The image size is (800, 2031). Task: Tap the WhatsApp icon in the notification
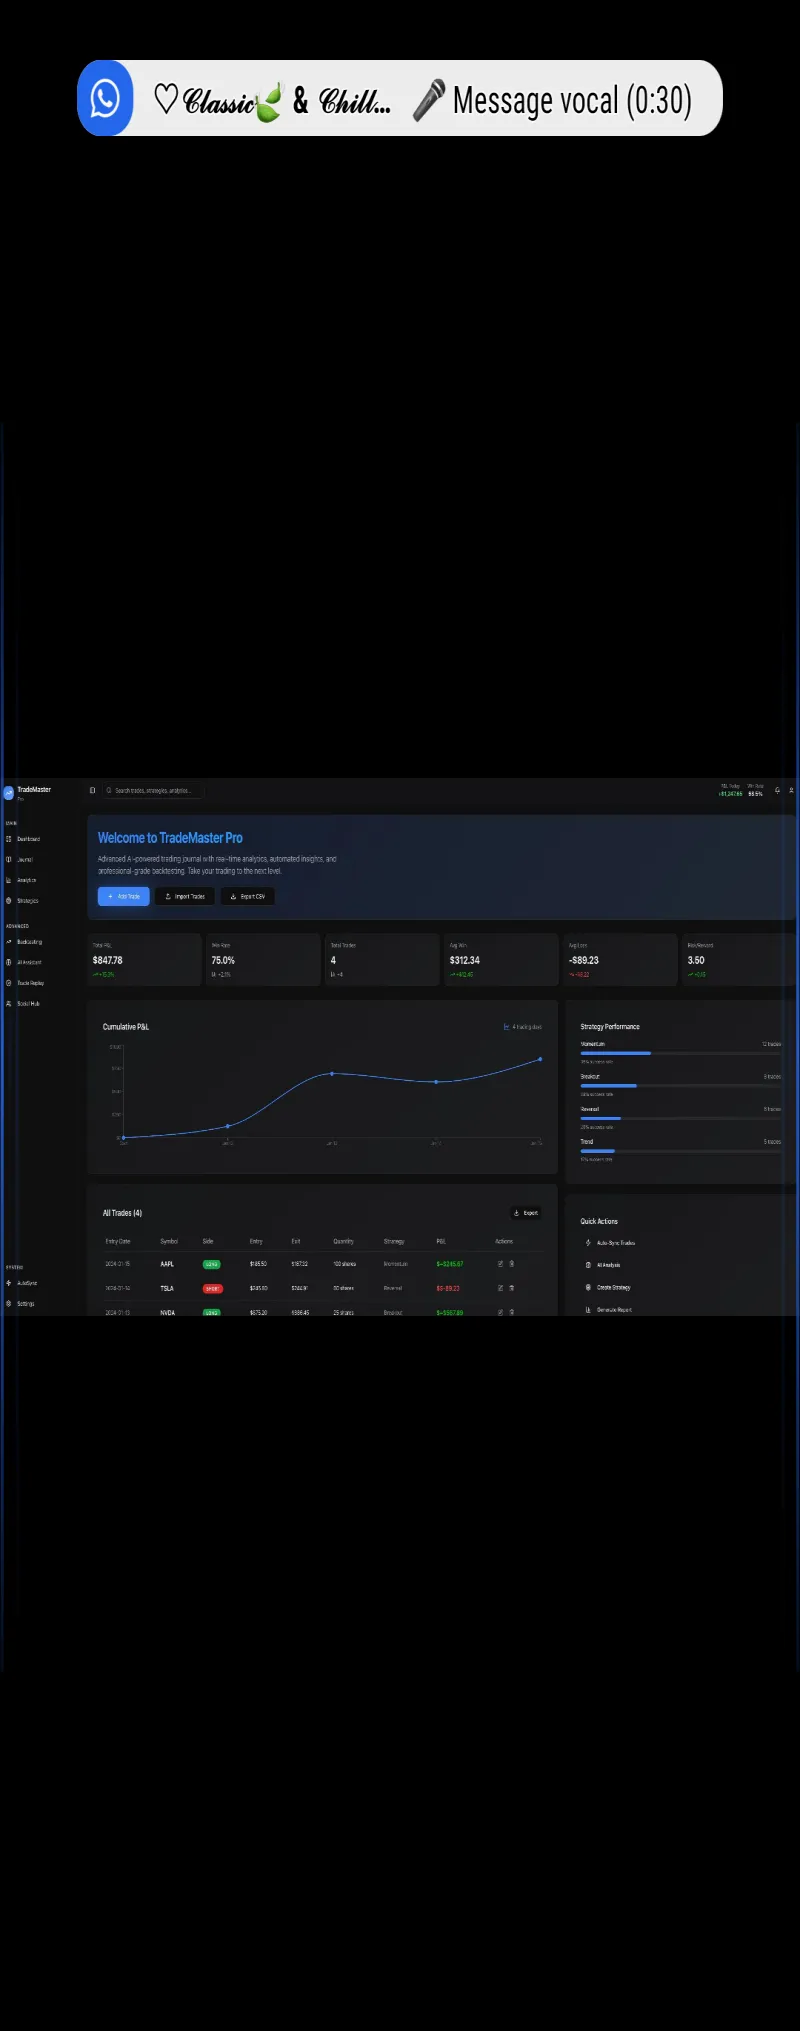click(x=105, y=98)
